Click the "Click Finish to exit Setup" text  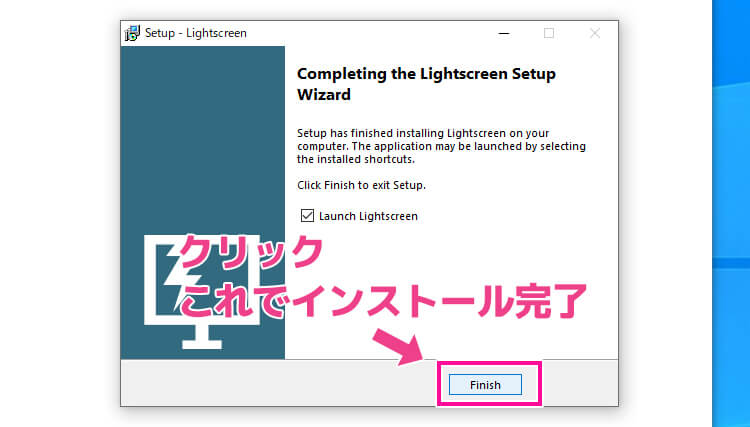pos(362,185)
